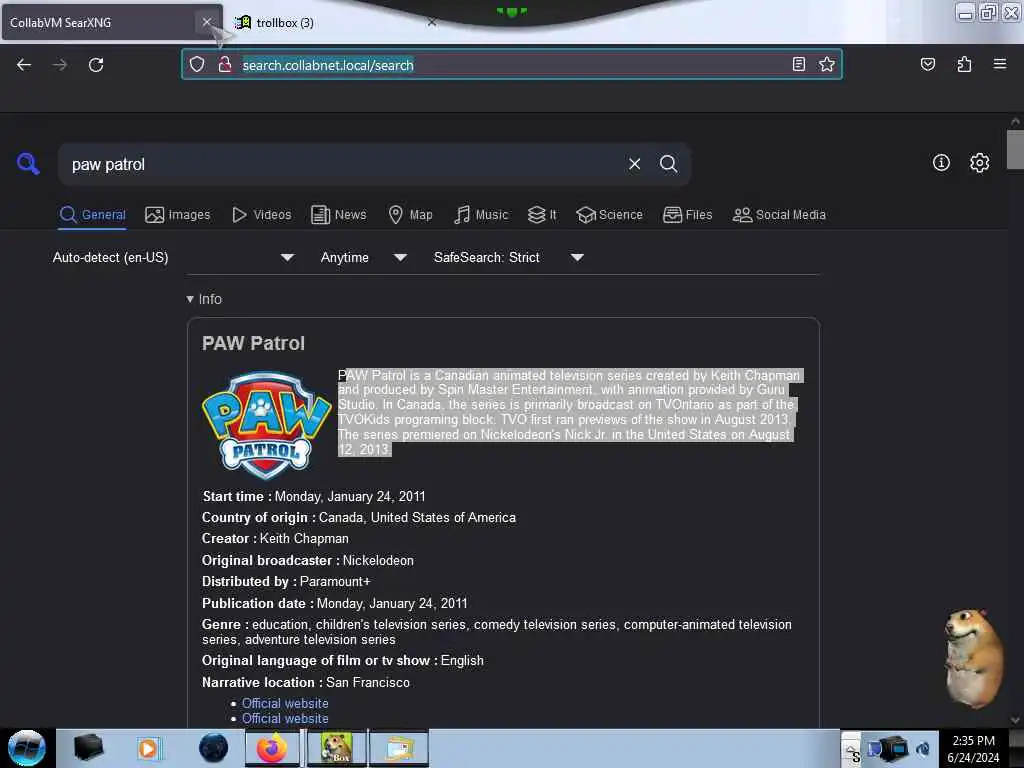Click the PAW Patrol infobox heading
Image resolution: width=1024 pixels, height=768 pixels.
click(x=253, y=344)
